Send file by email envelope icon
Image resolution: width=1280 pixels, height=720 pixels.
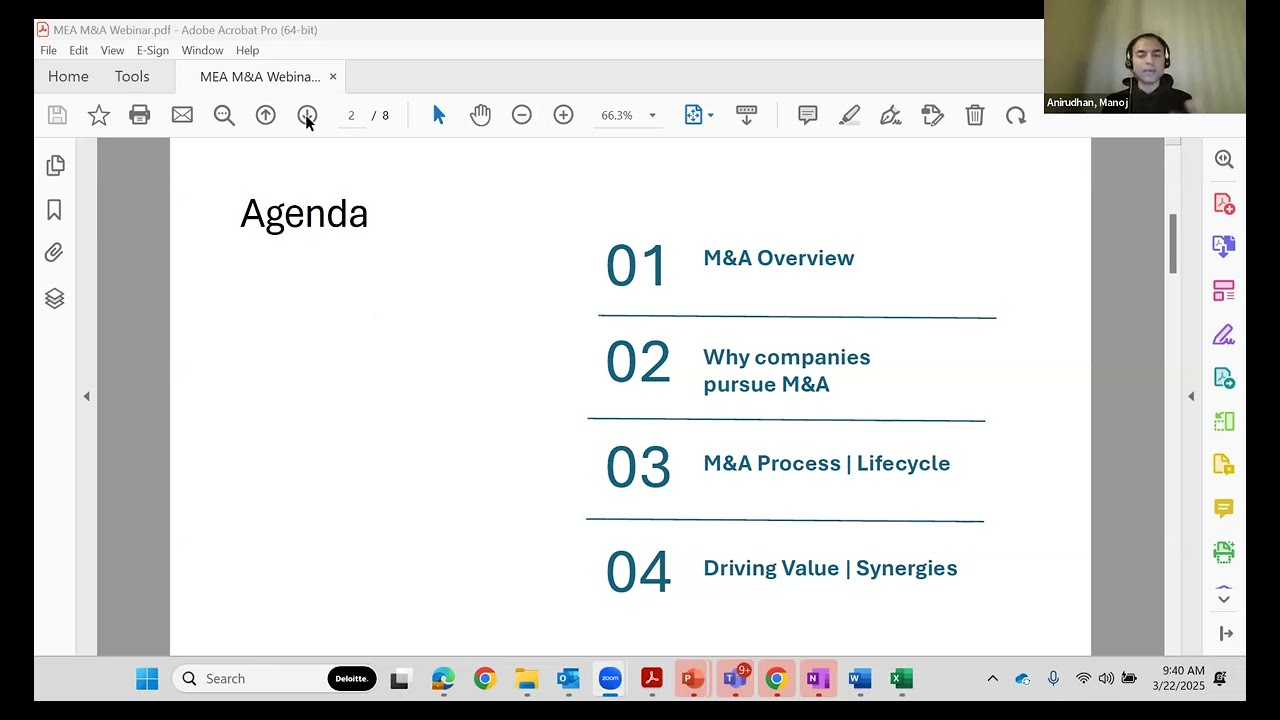182,115
